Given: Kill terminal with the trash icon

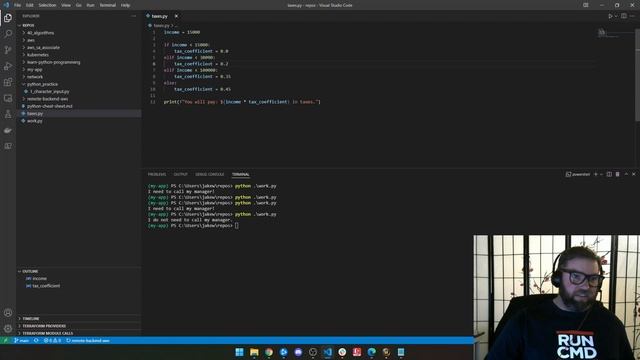Looking at the screenshot, I should coord(618,174).
